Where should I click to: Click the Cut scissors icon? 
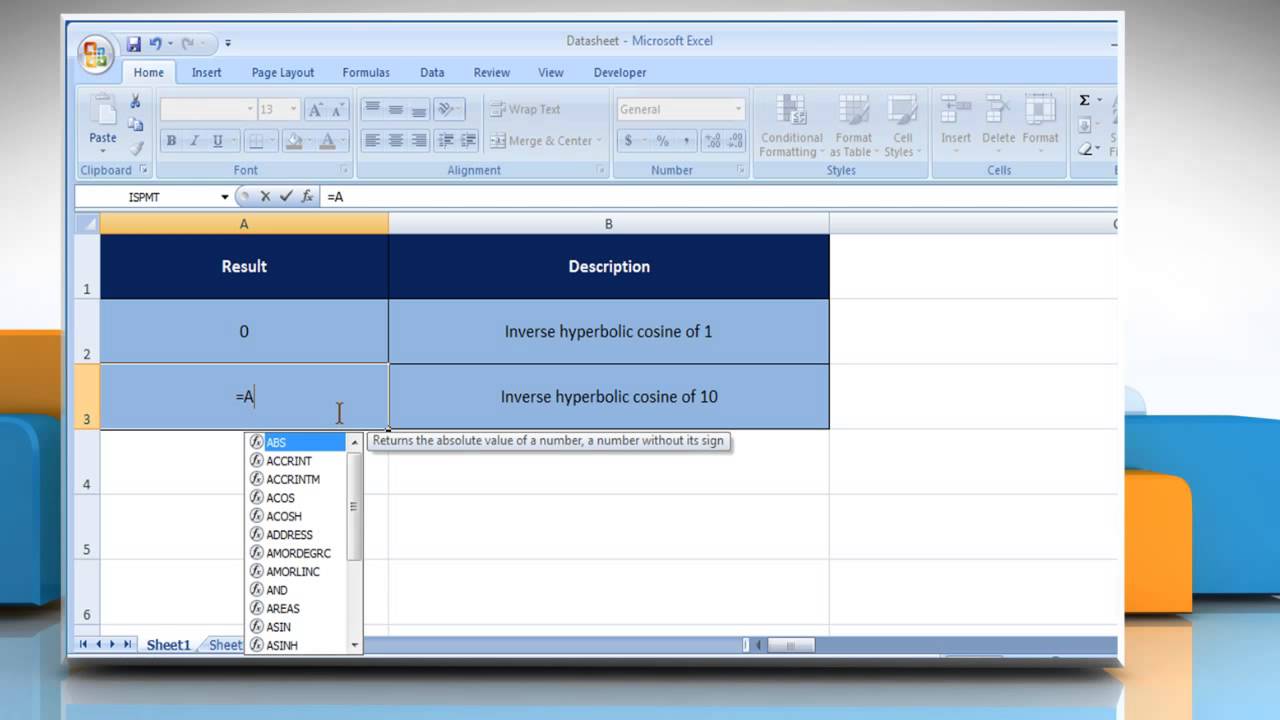[x=135, y=102]
